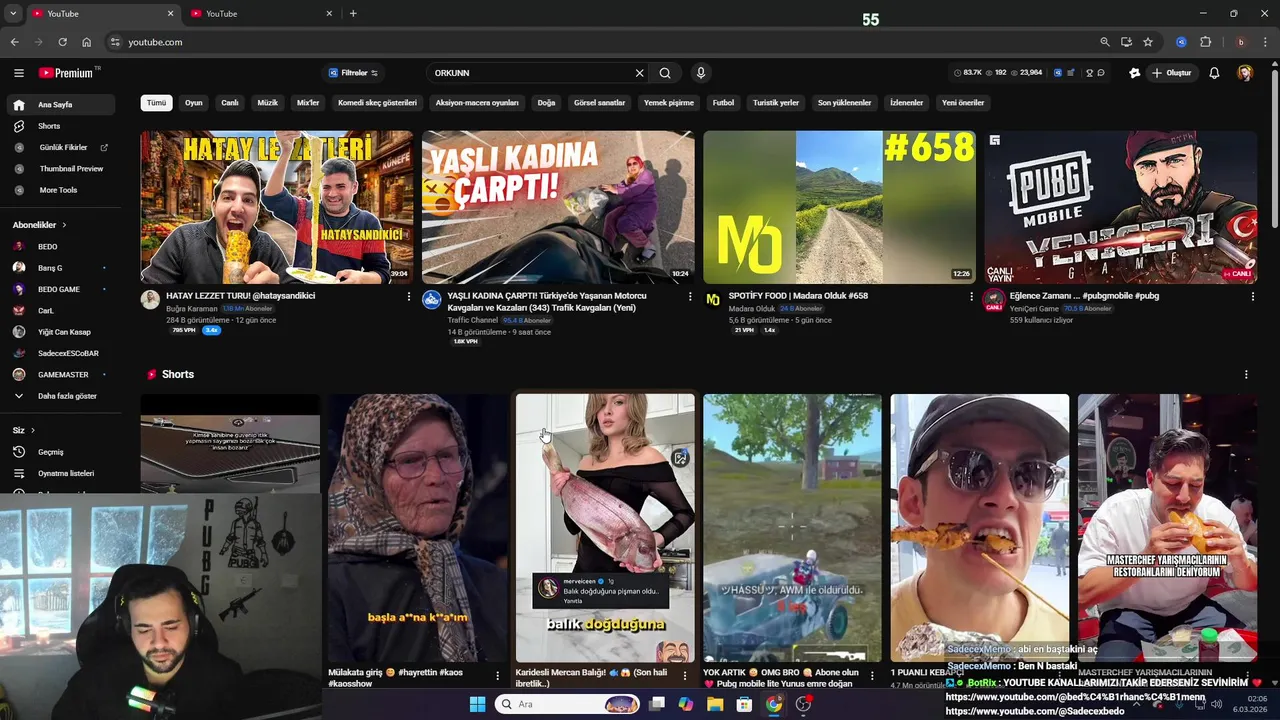The image size is (1280, 720).
Task: Click the search magnifier button
Action: [x=665, y=73]
